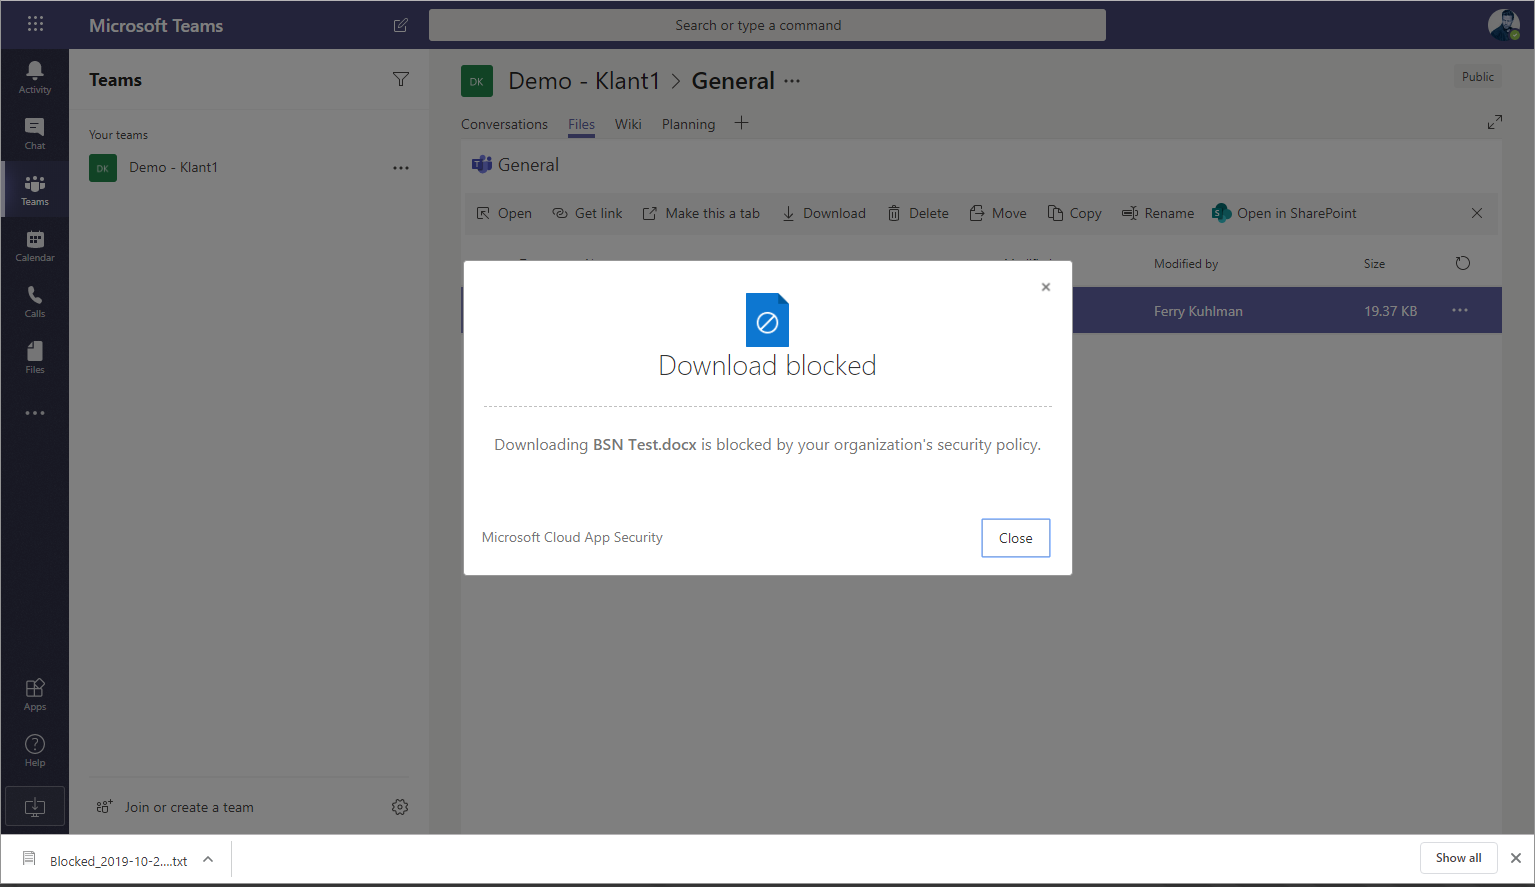Image resolution: width=1535 pixels, height=887 pixels.
Task: Click the filter teams funnel icon
Action: pyautogui.click(x=401, y=80)
